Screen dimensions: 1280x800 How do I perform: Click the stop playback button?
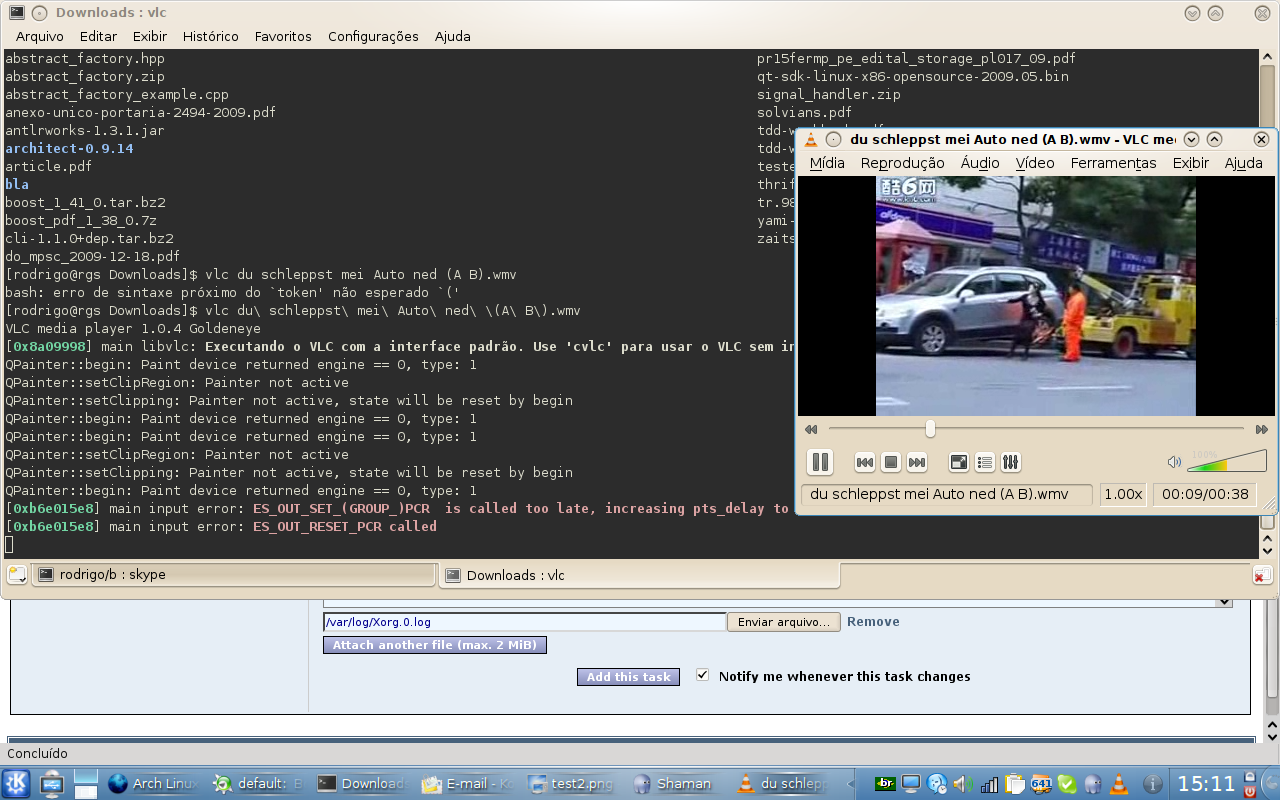pos(890,462)
